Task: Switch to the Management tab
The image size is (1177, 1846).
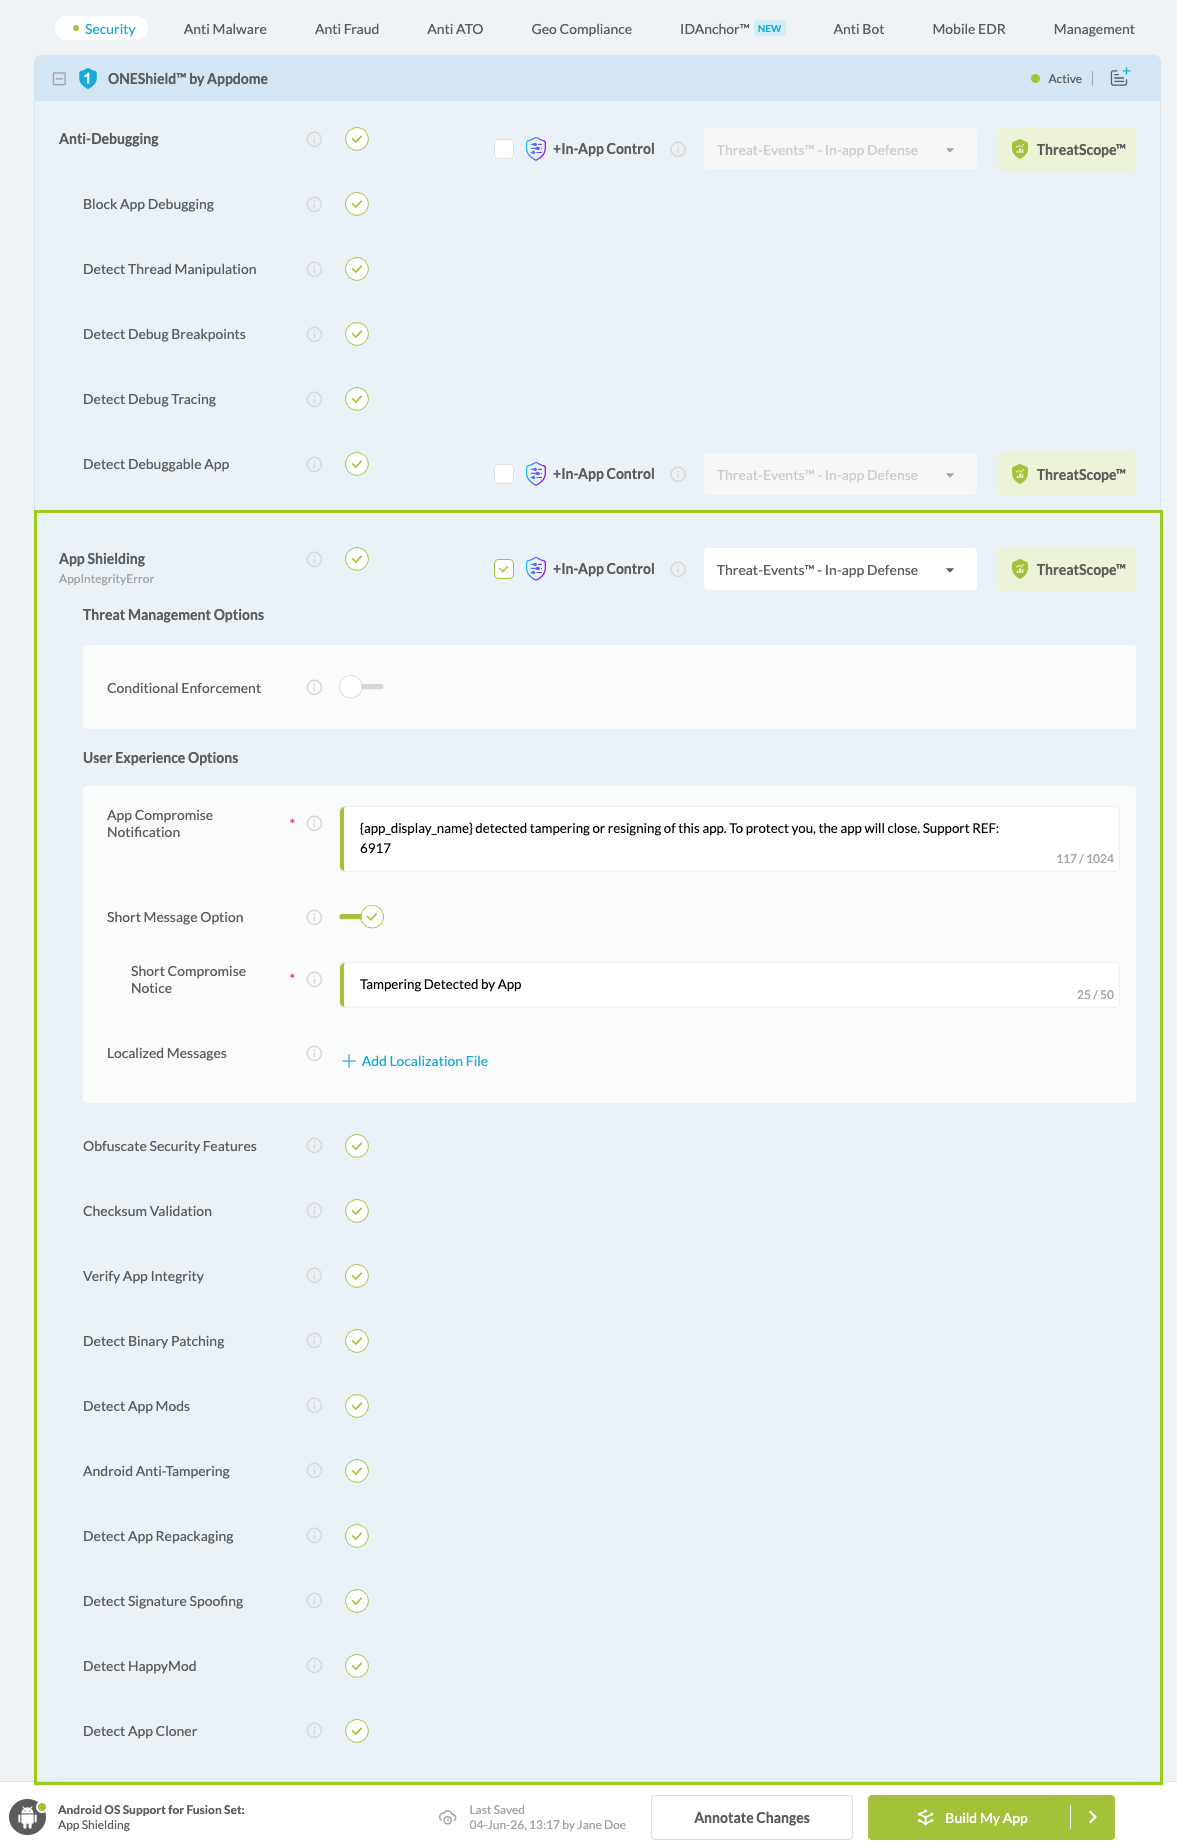Action: click(x=1094, y=29)
